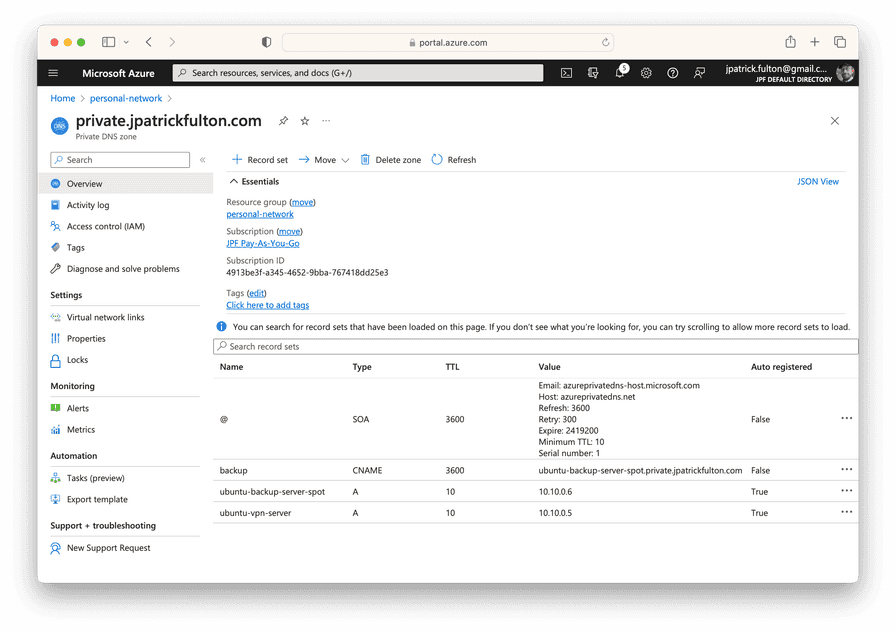
Task: Open ellipsis menu for ubuntu-backup-server-spot record
Action: (x=846, y=490)
